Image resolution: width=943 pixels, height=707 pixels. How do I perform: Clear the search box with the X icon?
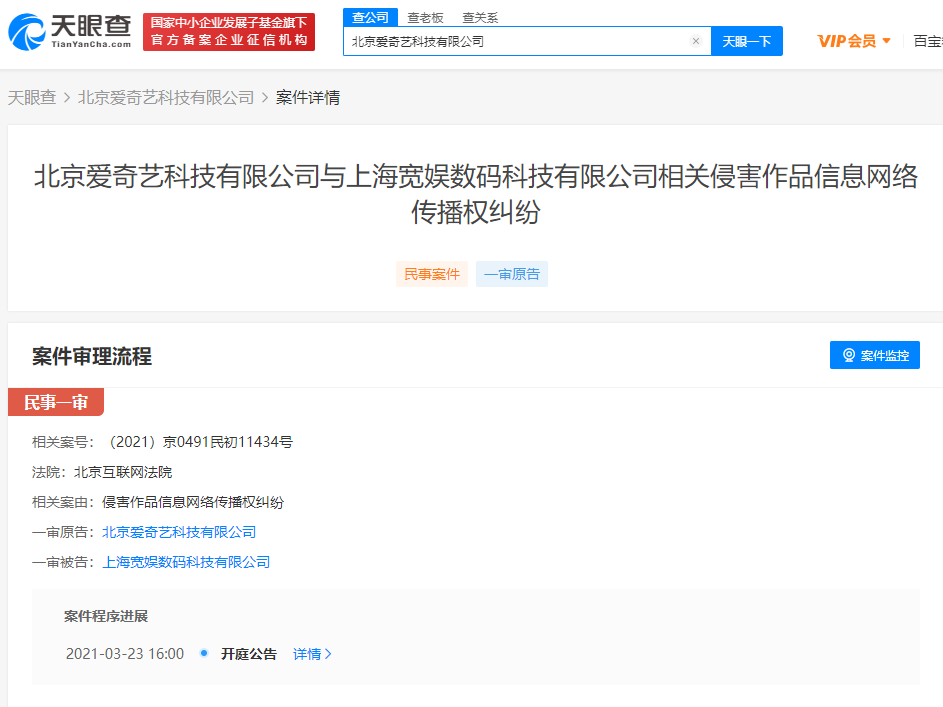coord(696,41)
